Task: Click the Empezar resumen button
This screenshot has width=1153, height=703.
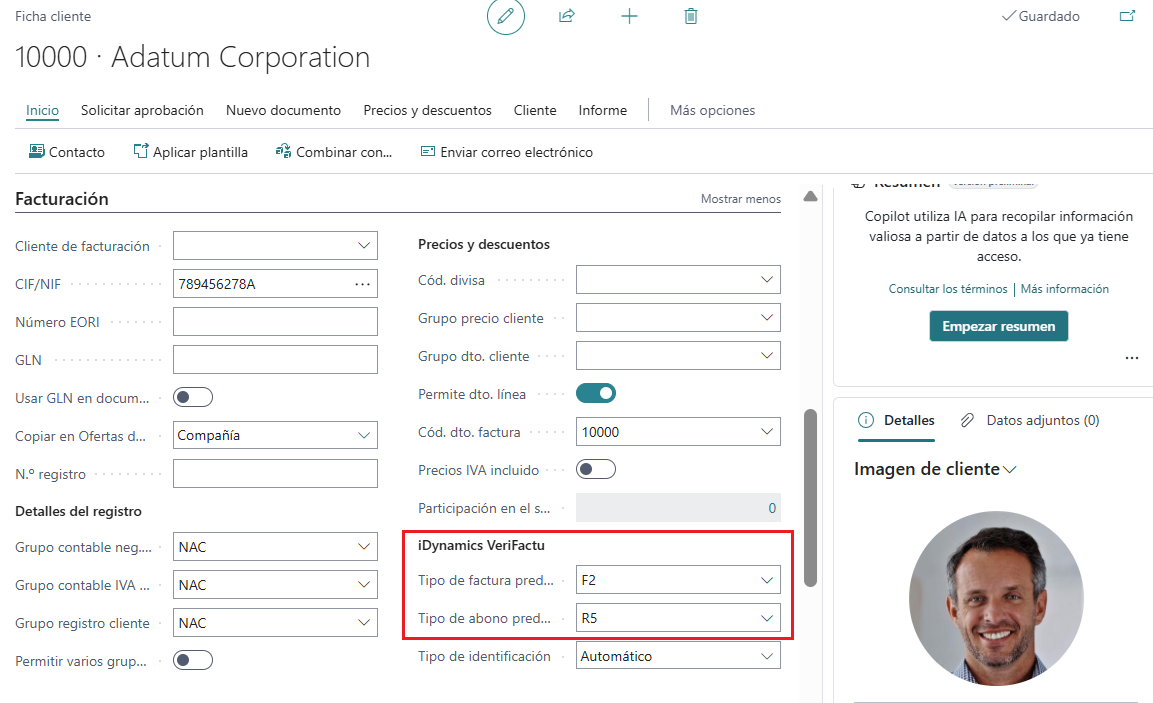Action: click(999, 327)
